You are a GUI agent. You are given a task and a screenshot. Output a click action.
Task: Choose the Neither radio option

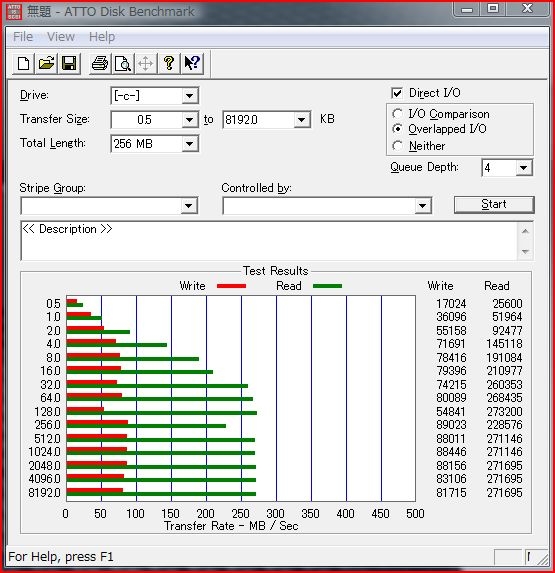(x=398, y=146)
